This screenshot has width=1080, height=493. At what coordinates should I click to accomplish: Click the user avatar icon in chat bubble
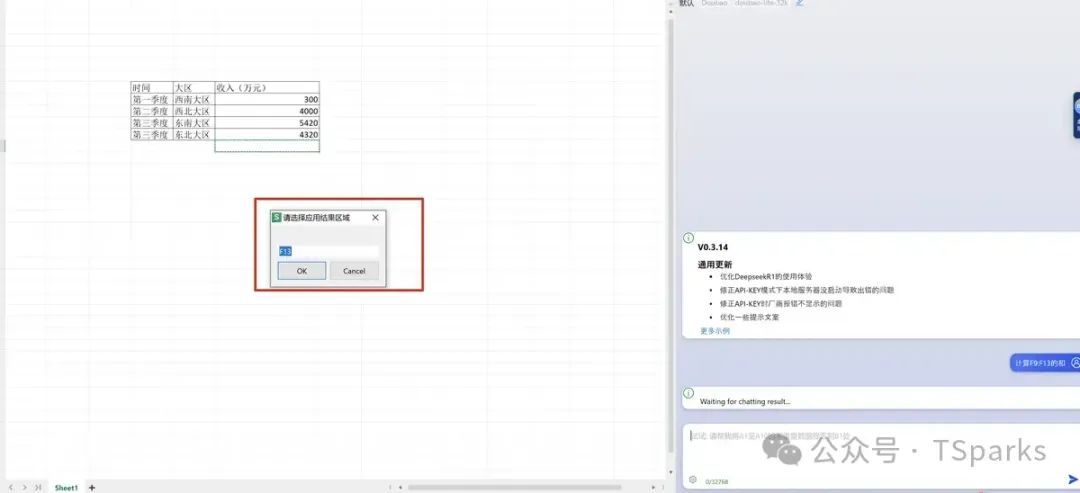1076,363
